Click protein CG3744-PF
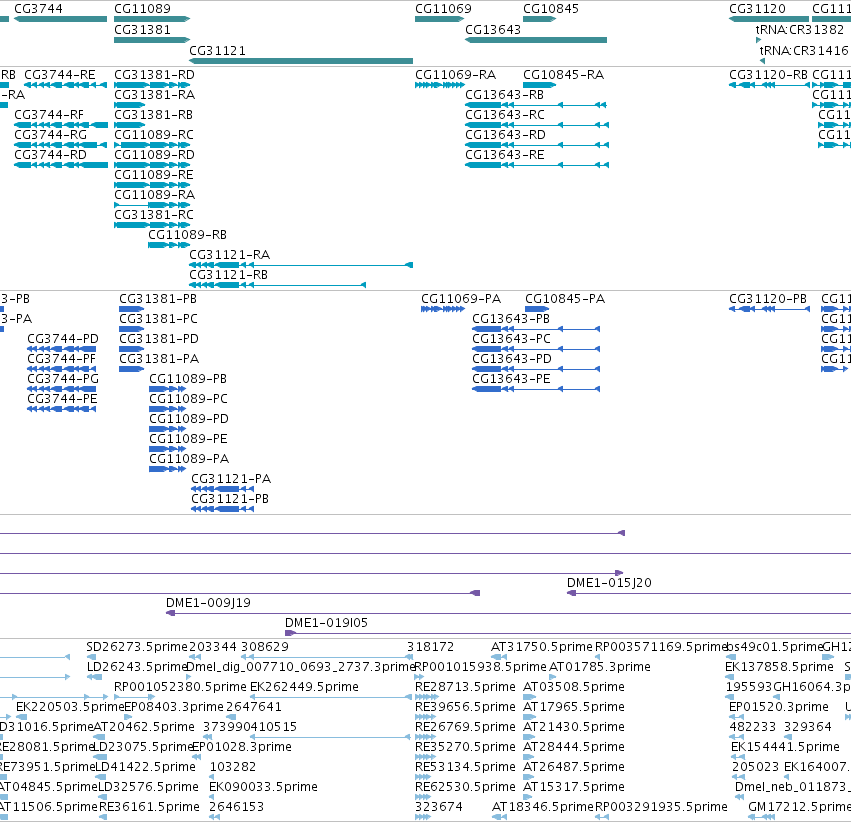The width and height of the screenshot is (851, 822). point(61,369)
